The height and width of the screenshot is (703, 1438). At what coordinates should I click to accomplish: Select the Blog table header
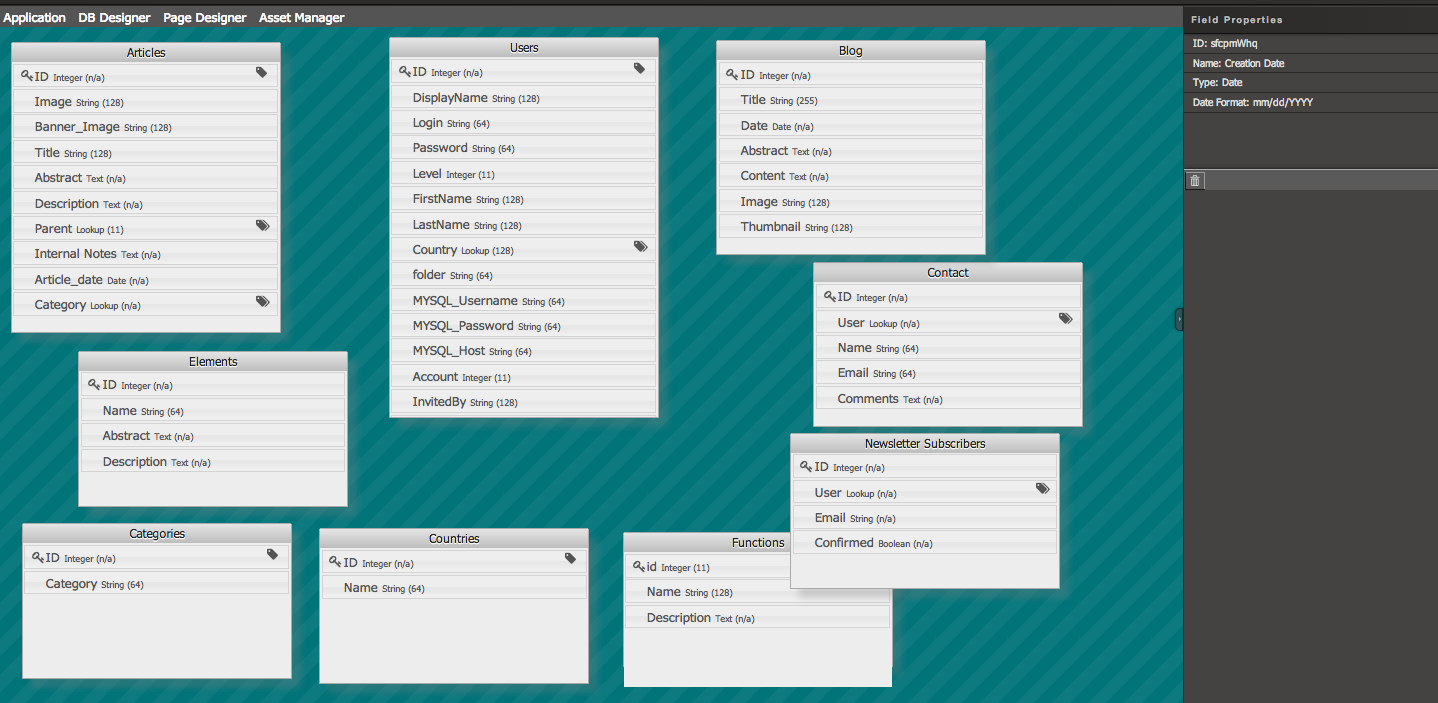(x=851, y=50)
